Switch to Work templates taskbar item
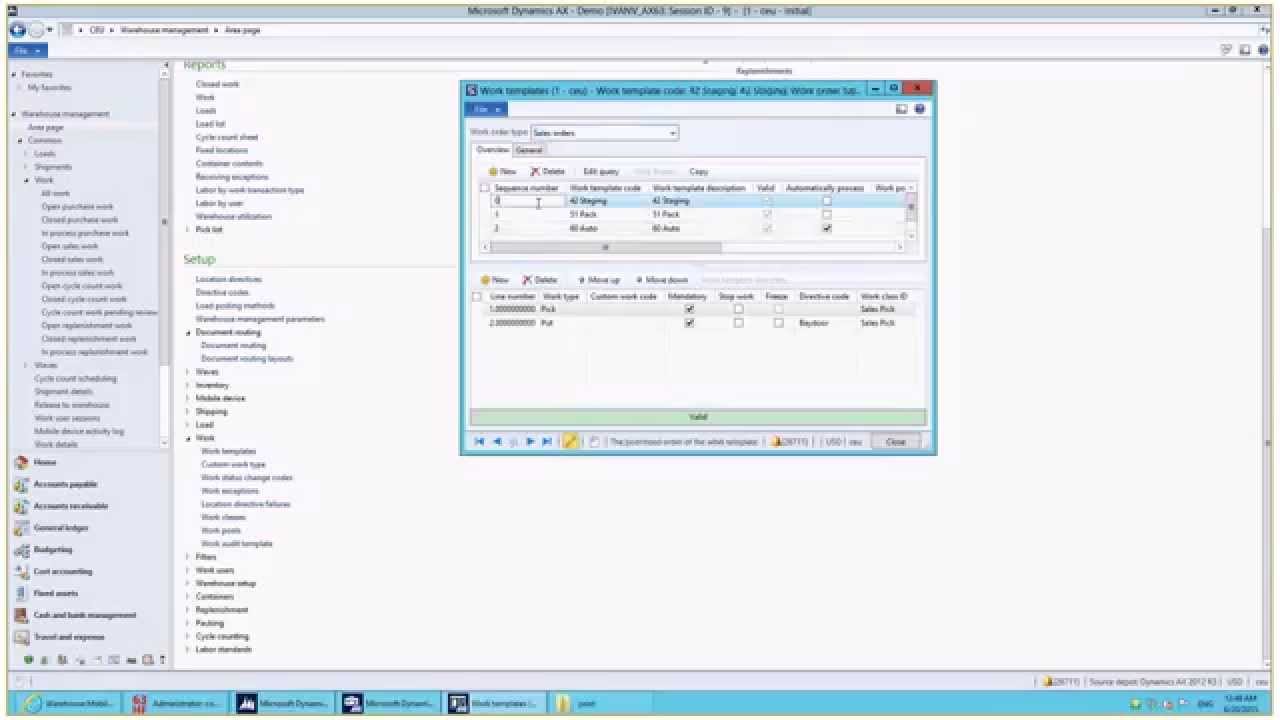1280x720 pixels. pos(495,703)
